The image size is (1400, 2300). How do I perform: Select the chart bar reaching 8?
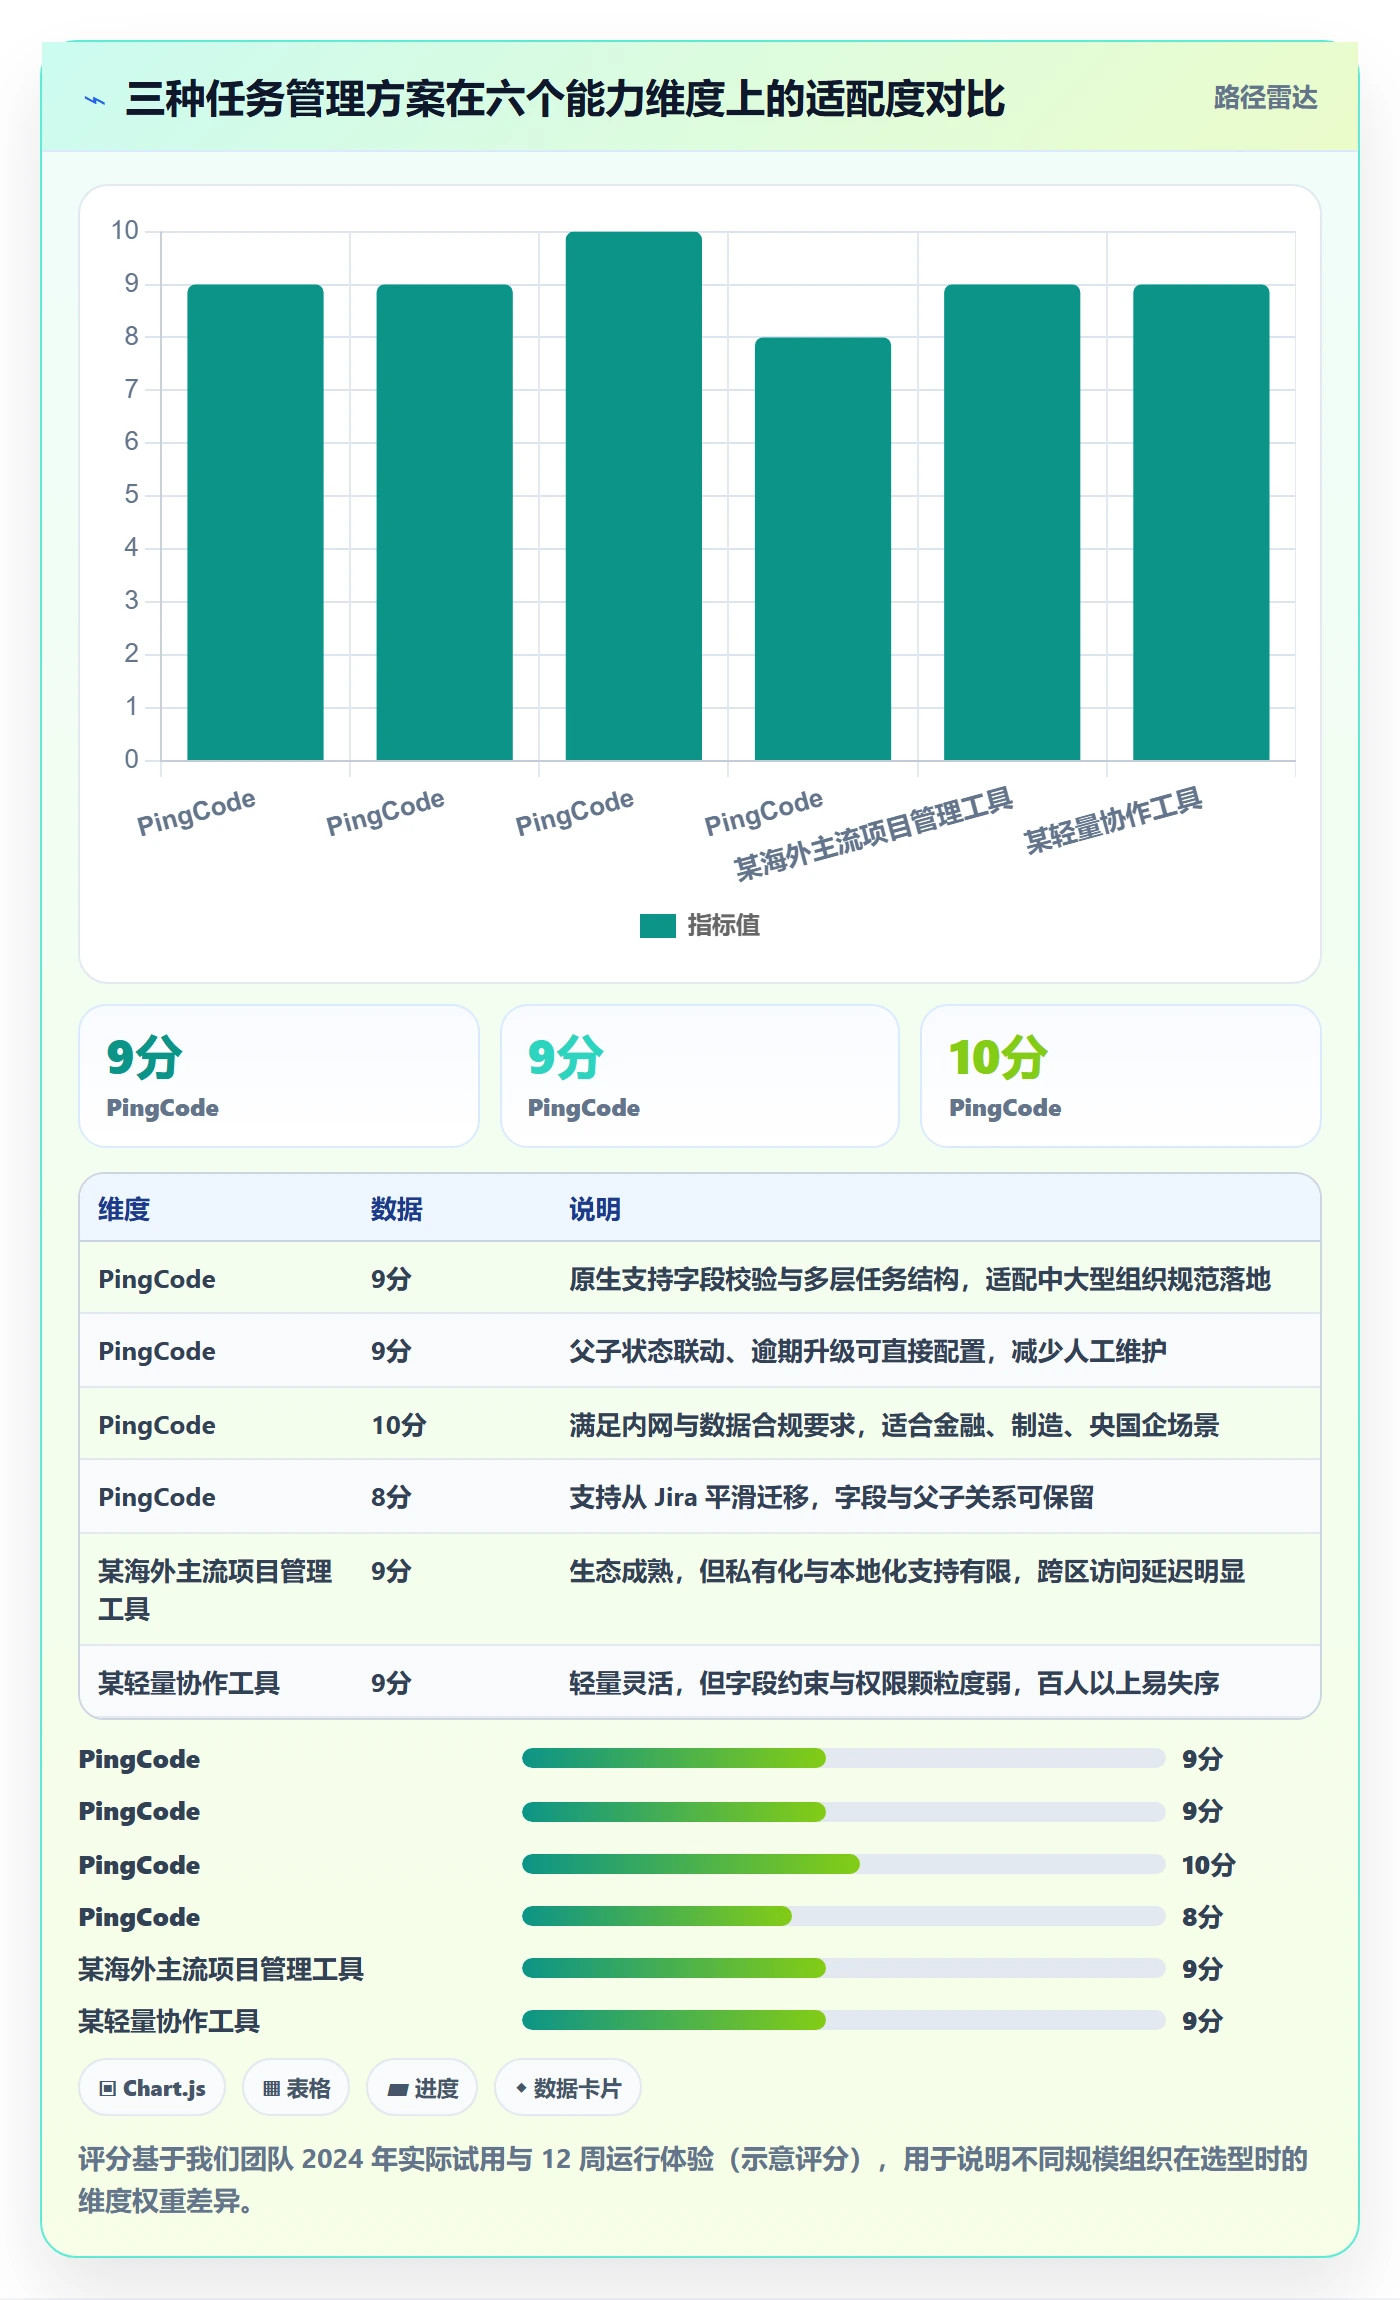point(823,549)
